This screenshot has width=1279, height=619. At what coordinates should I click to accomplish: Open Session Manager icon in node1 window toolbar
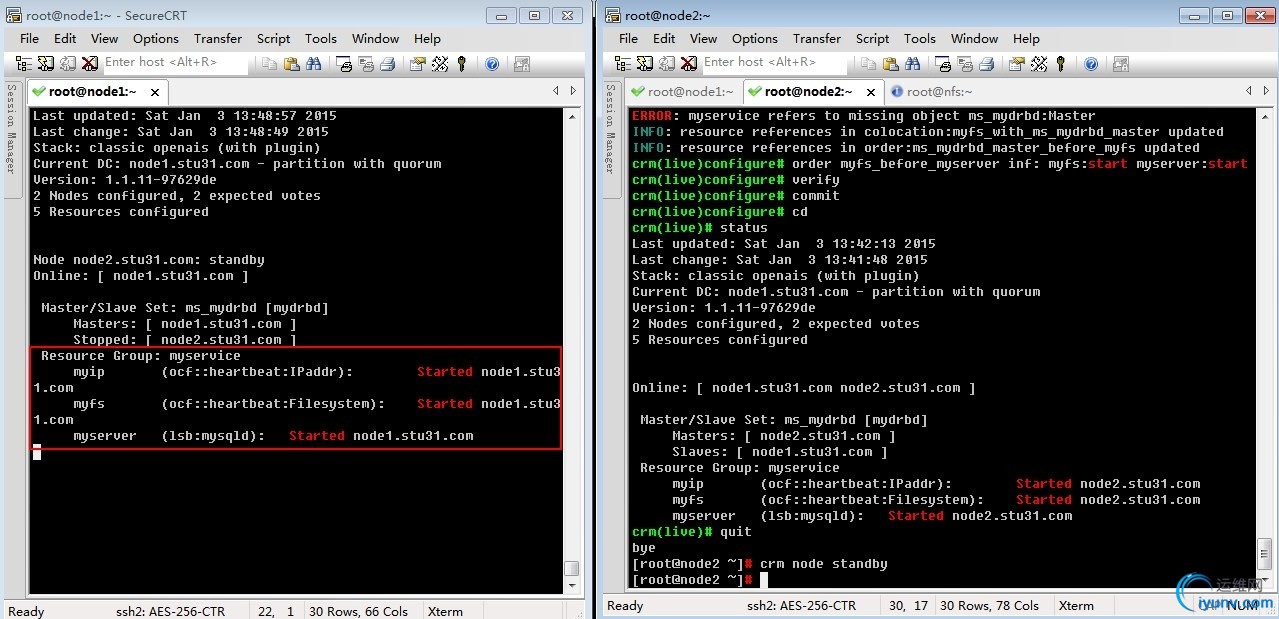pyautogui.click(x=23, y=63)
